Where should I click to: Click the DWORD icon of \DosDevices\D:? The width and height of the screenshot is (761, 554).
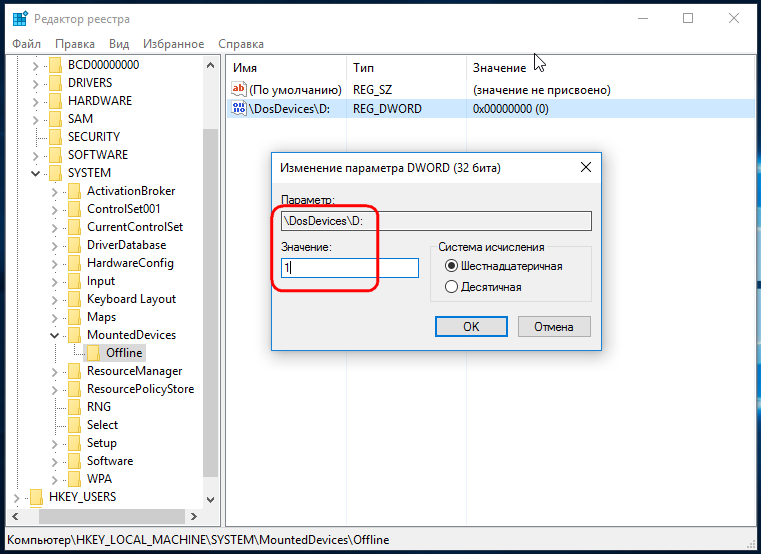tap(238, 108)
